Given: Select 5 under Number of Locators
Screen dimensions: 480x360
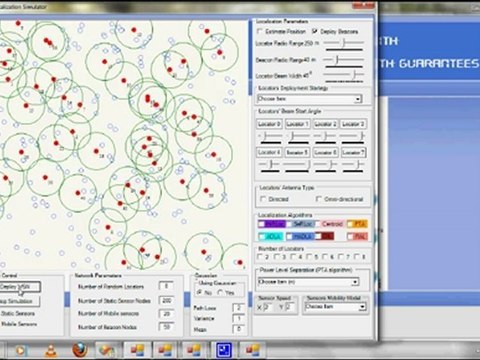Looking at the screenshot, I should (x=309, y=257).
